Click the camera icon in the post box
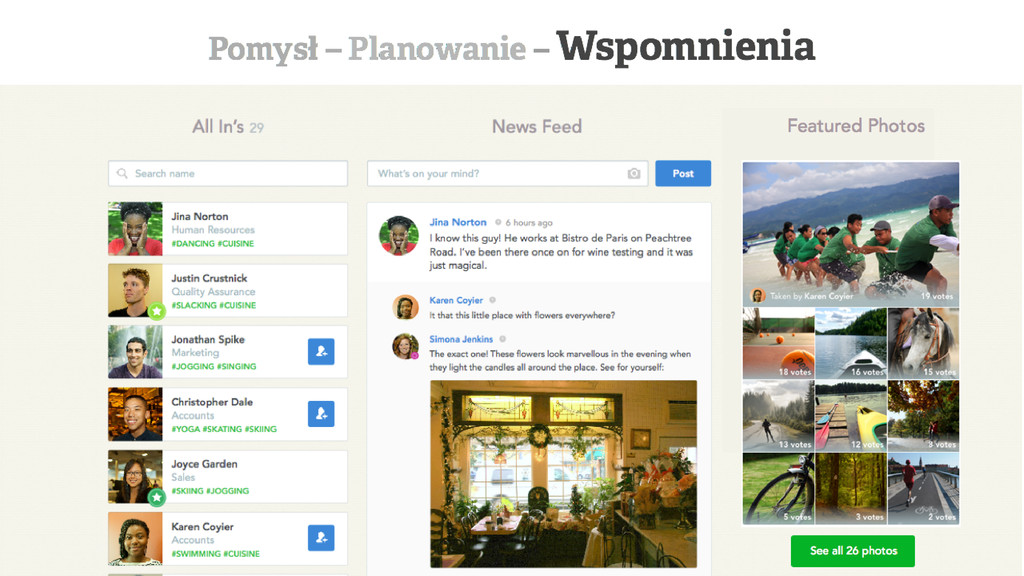The height and width of the screenshot is (576, 1024). pyautogui.click(x=633, y=174)
